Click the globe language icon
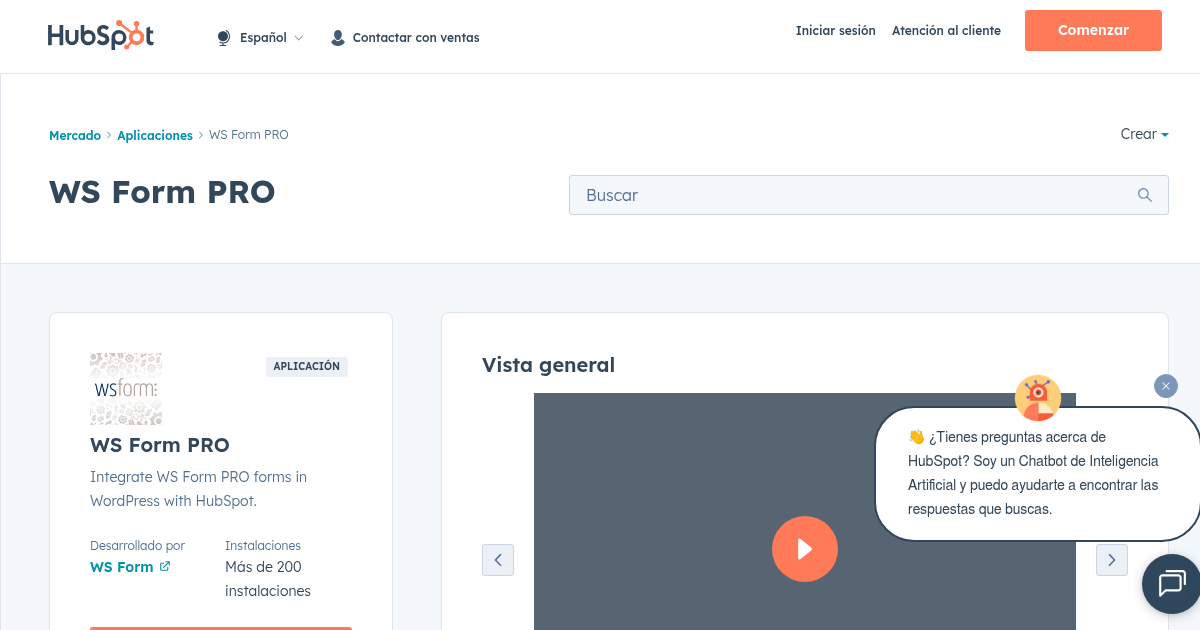 224,38
